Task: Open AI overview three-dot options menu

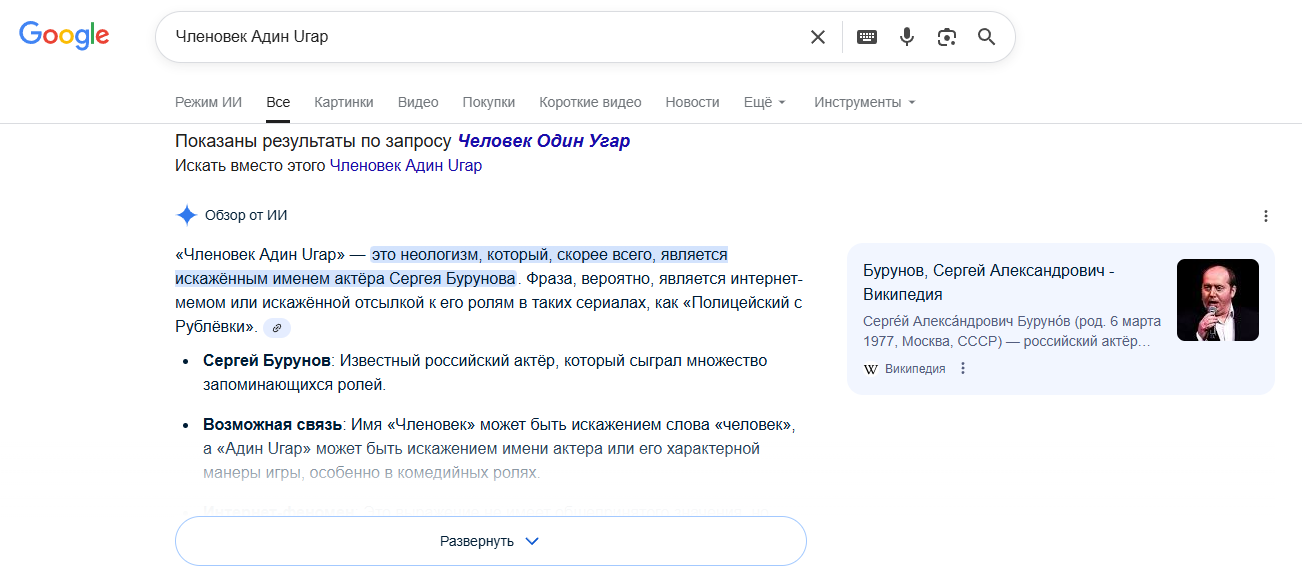Action: coord(1266,216)
